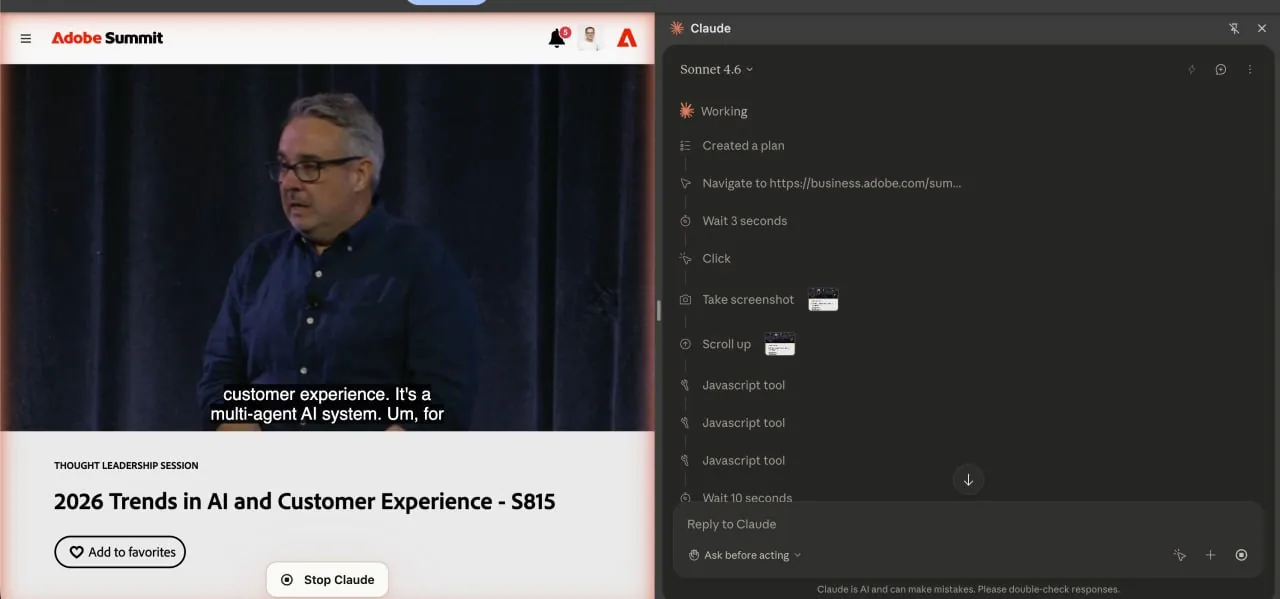The width and height of the screenshot is (1280, 599).
Task: Click the stop button in reply box
Action: (x=1241, y=555)
